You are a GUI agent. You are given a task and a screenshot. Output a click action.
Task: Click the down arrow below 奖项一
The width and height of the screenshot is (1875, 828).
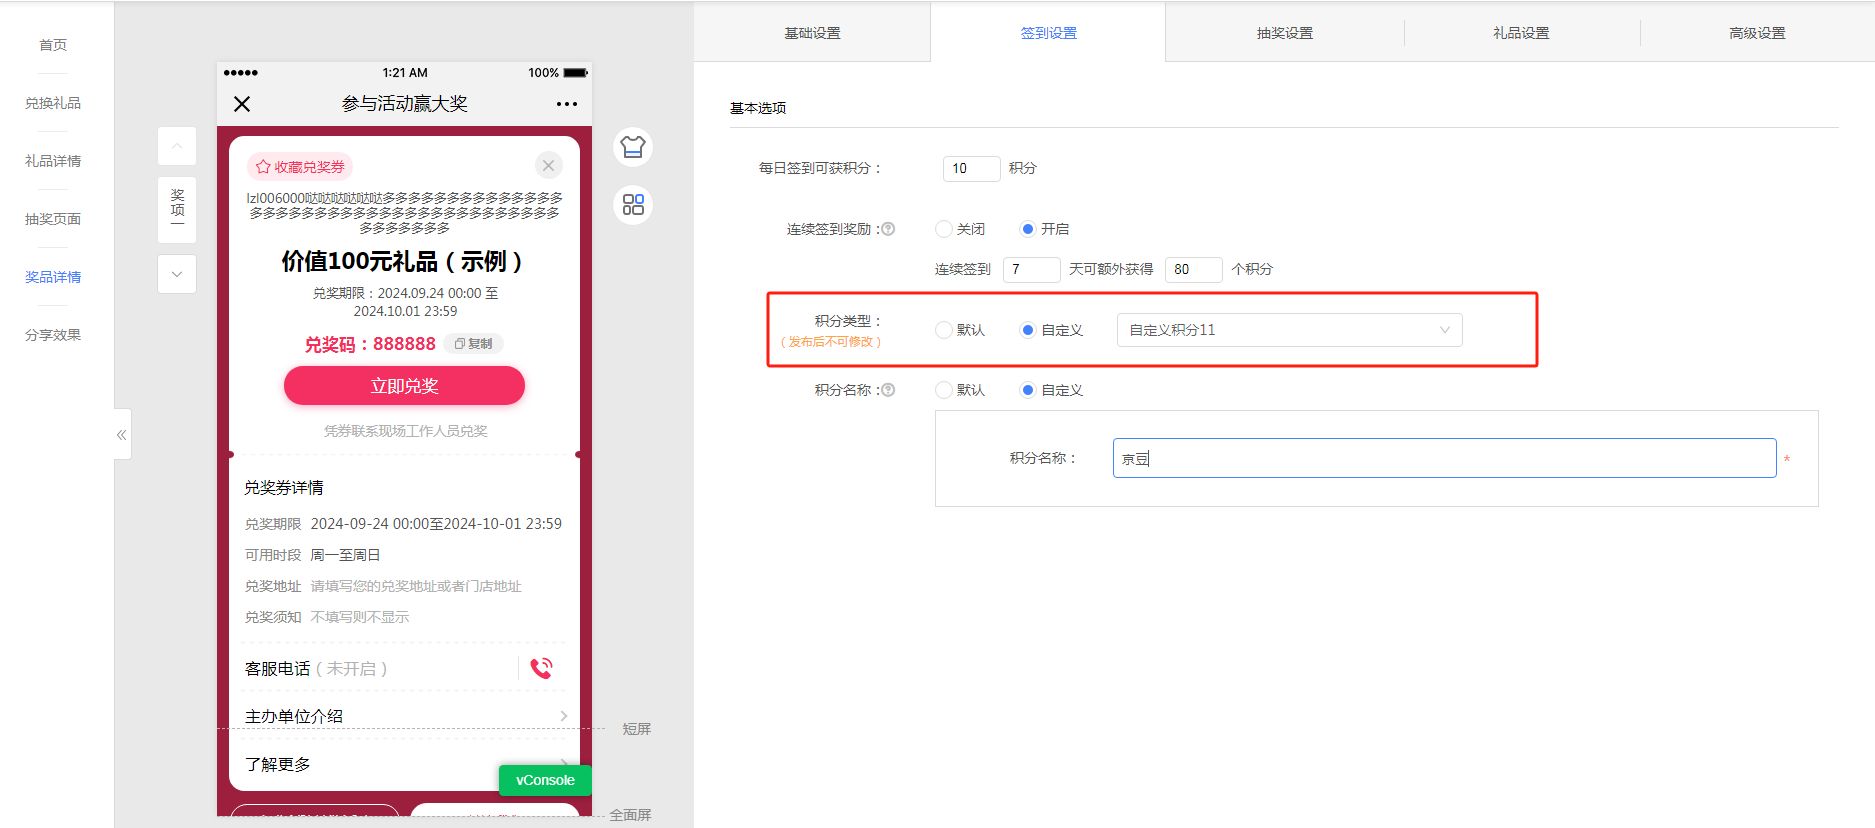177,274
